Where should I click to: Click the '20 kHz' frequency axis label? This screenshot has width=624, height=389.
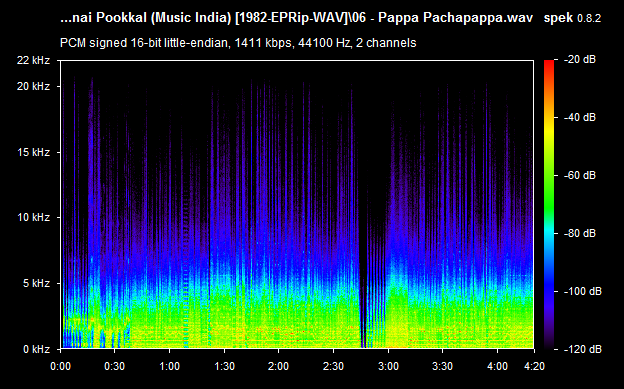[x=33, y=86]
